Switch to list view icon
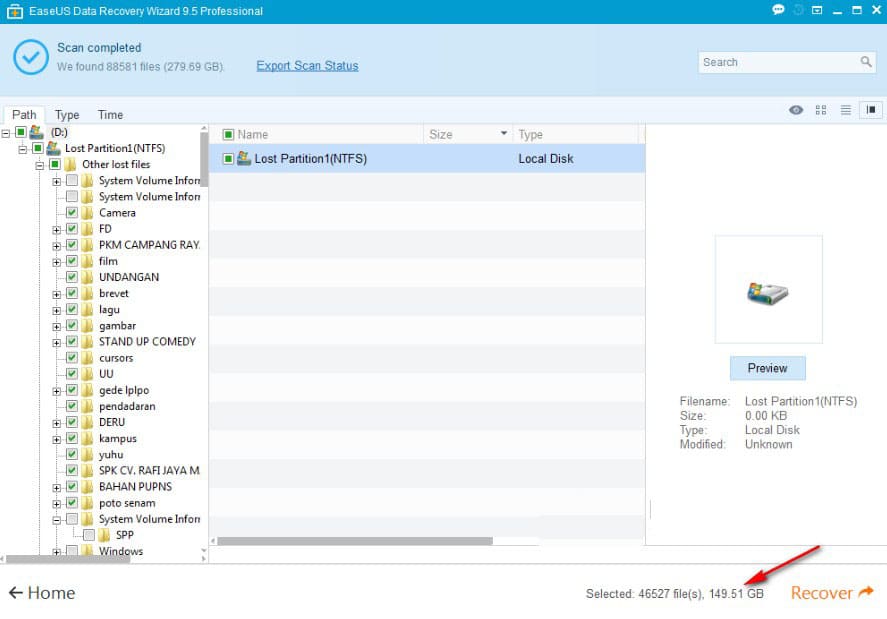The width and height of the screenshot is (887, 619). 846,110
